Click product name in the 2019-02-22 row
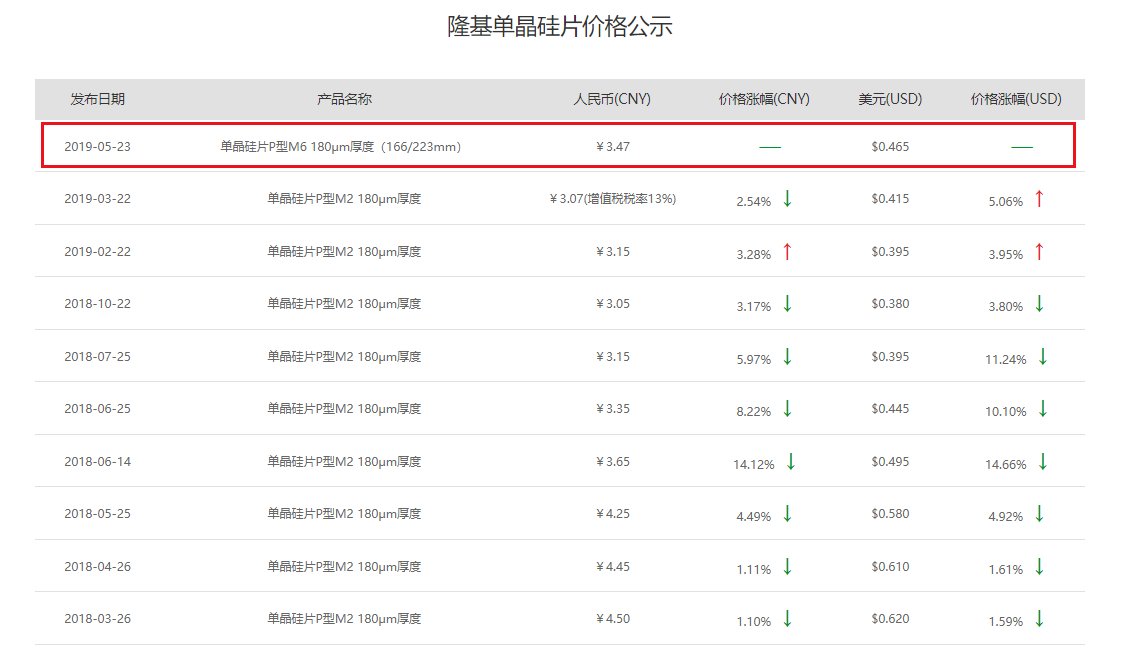 tap(344, 252)
